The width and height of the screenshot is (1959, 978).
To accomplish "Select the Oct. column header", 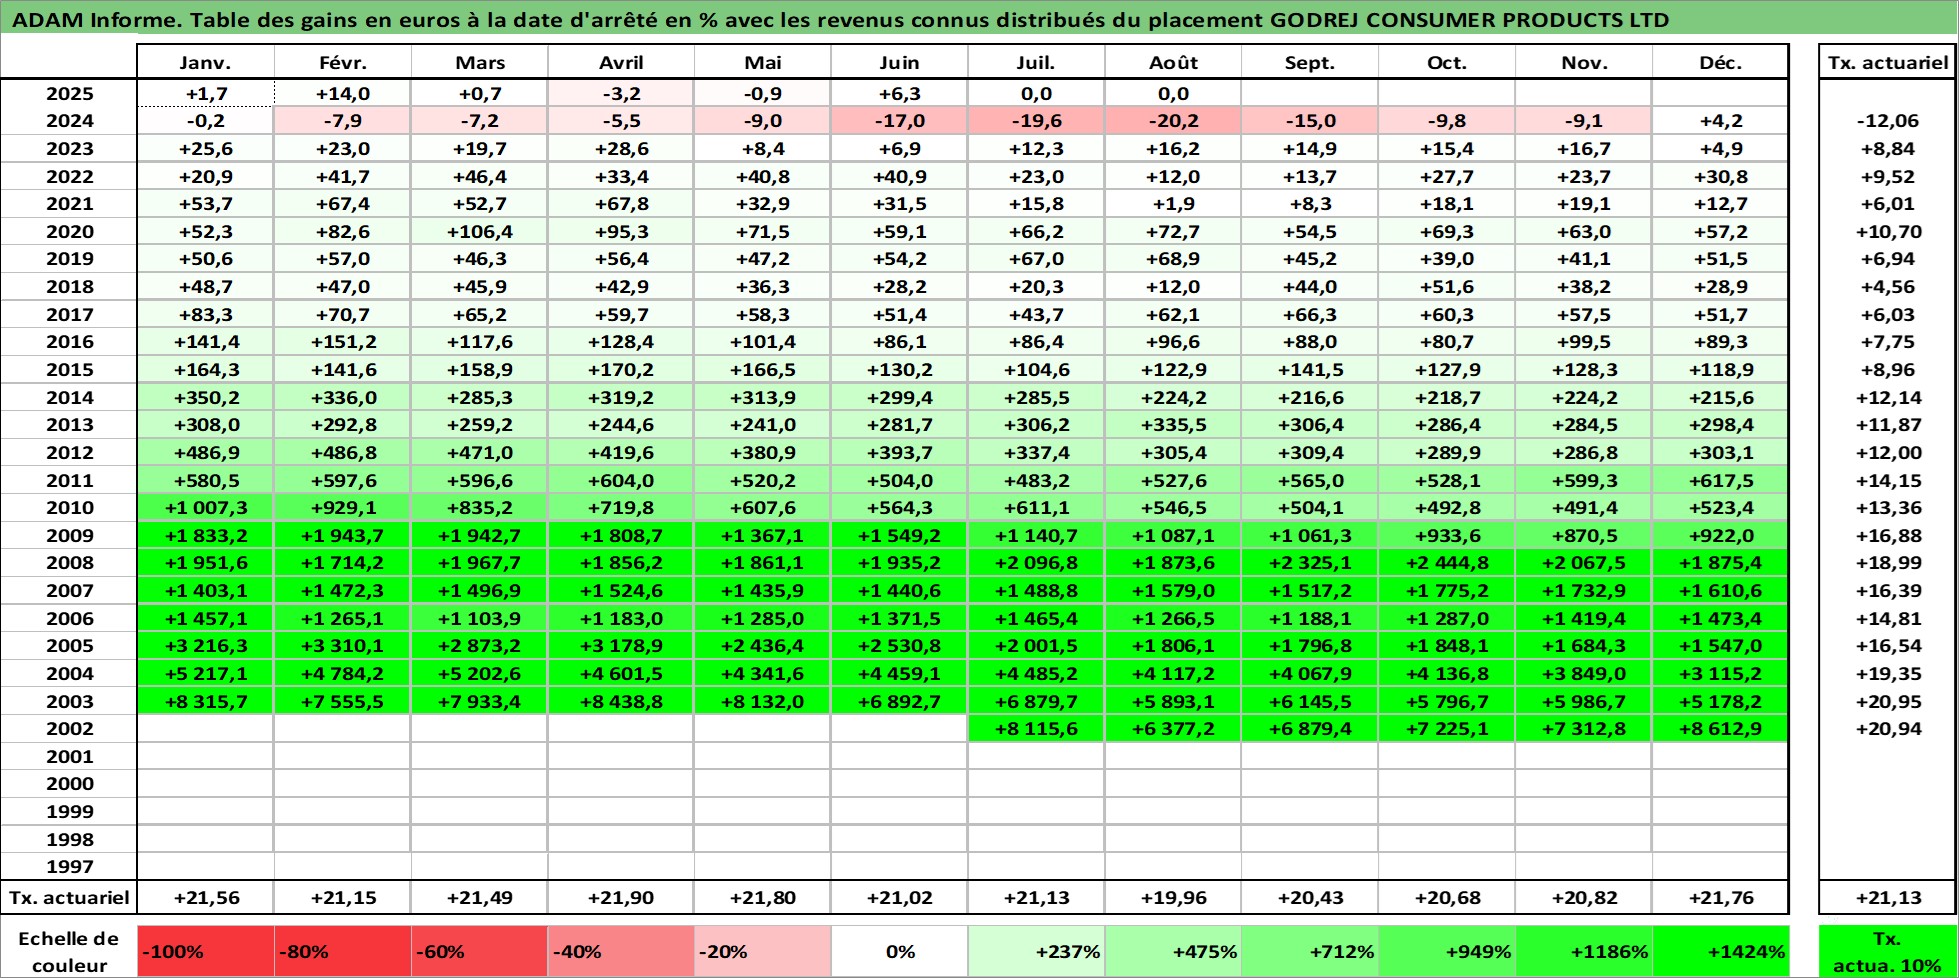I will 1447,62.
